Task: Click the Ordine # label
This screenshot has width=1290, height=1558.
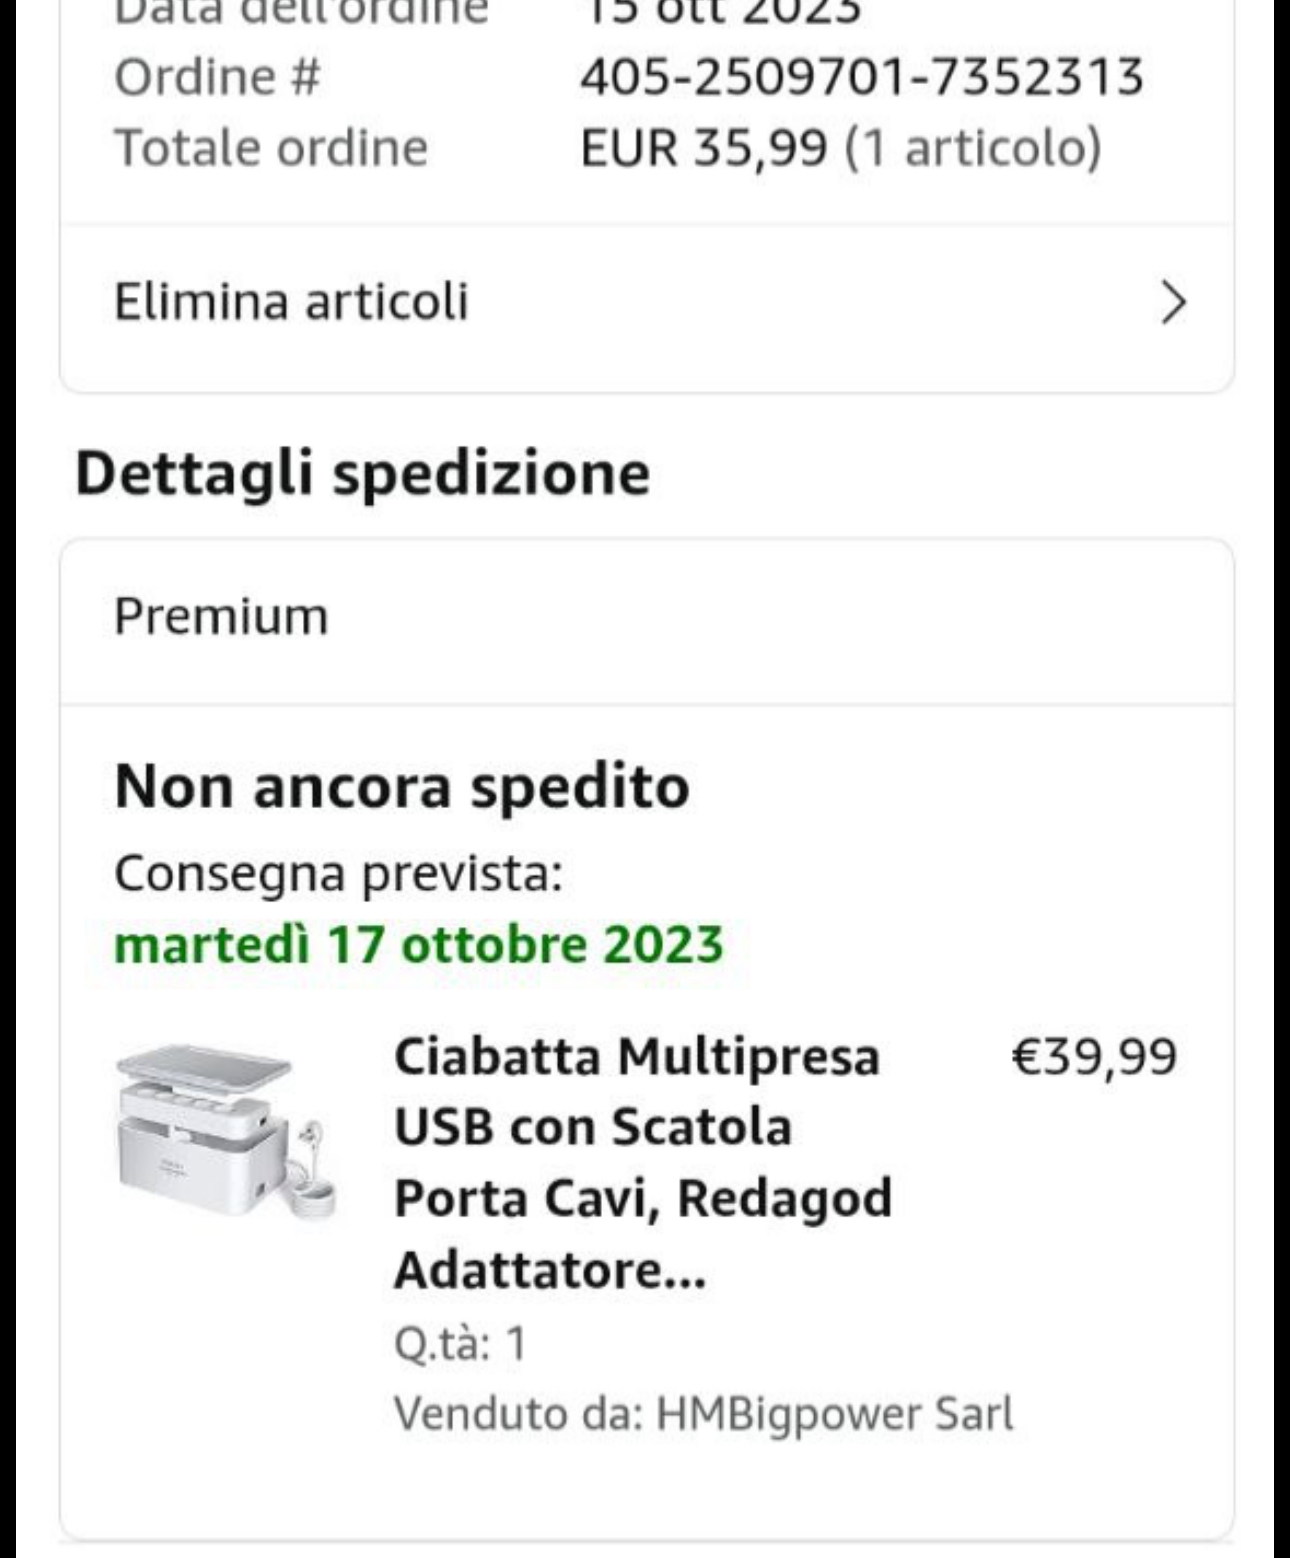Action: coord(217,77)
